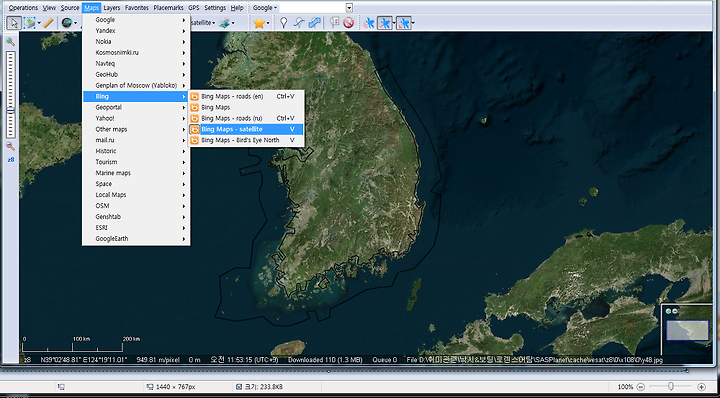Open dropdown arrow beside the Favorites star
Screen dimensions: 720x398
[x=268, y=23]
